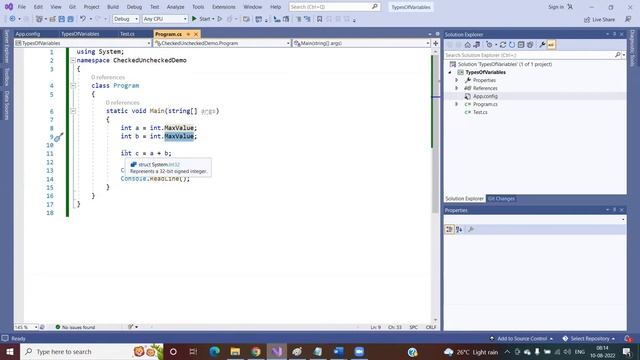Refresh Solution Explorer icon

(x=512, y=45)
